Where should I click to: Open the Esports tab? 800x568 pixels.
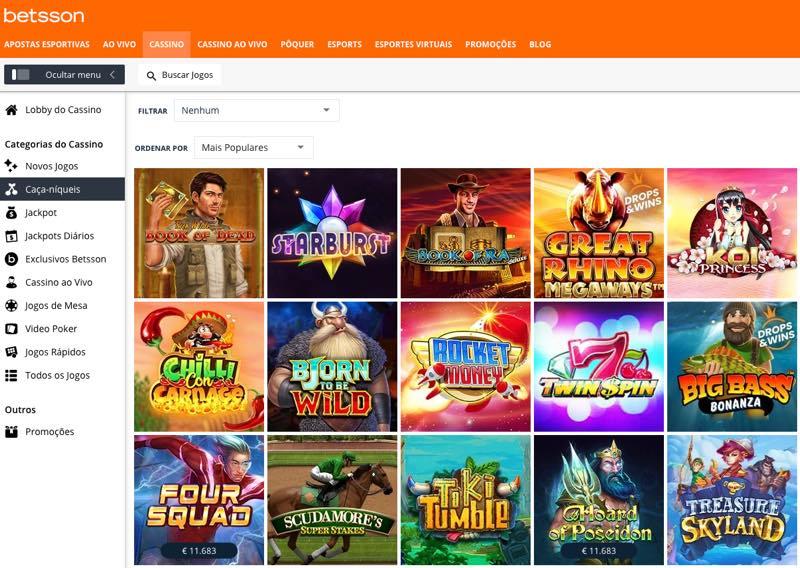(x=344, y=44)
